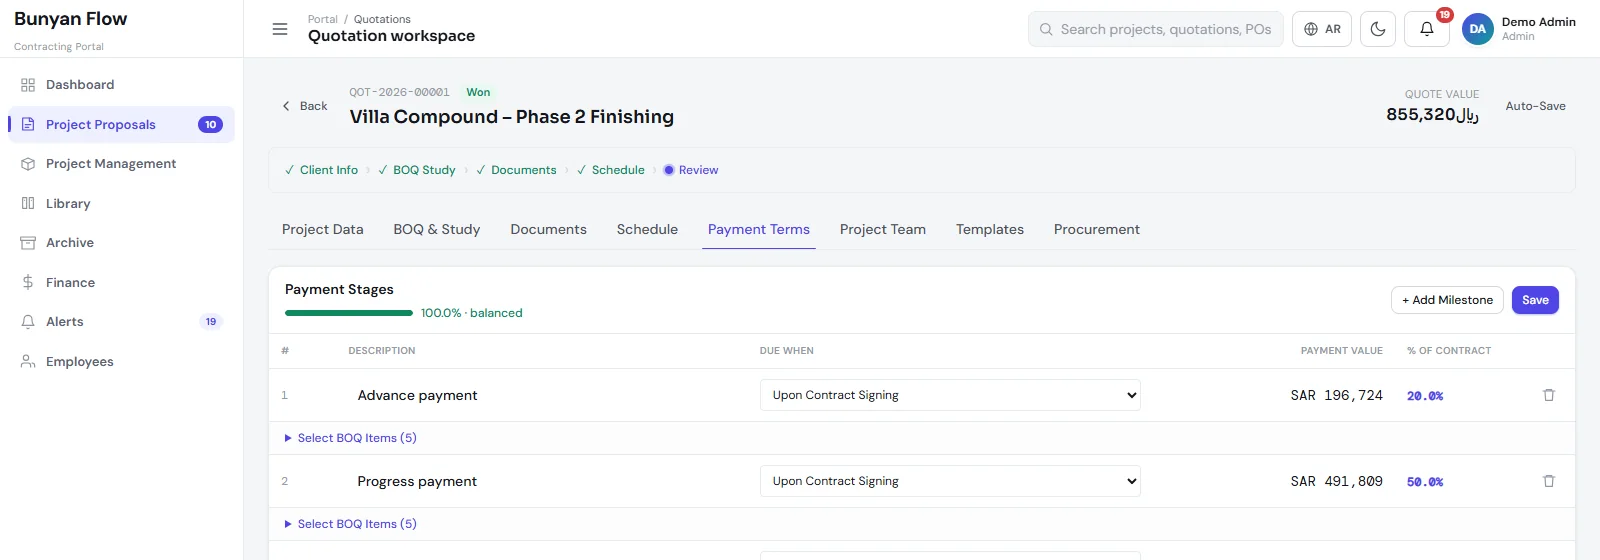Click the Project Management cube icon

click(x=28, y=164)
